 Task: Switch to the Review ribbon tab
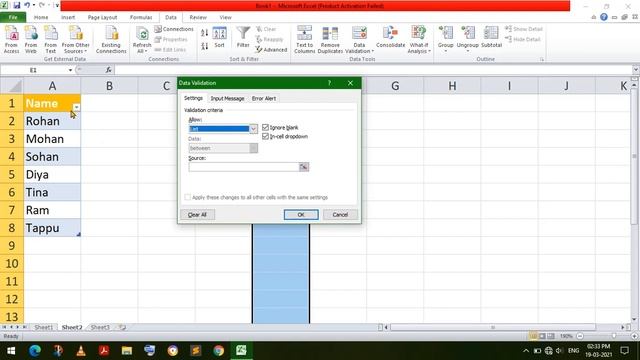(198, 18)
